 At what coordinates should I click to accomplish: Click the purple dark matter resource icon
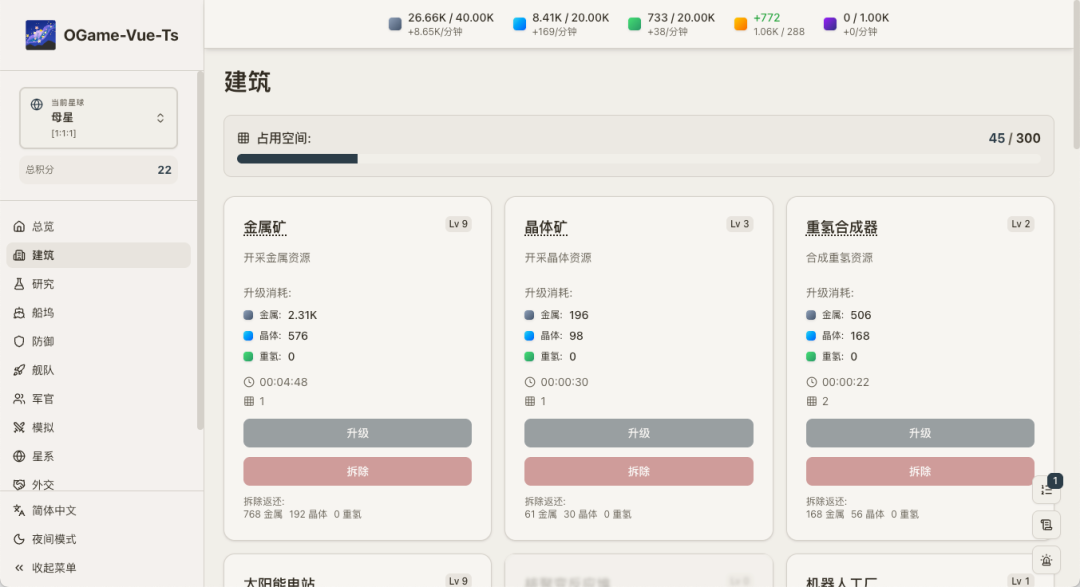830,24
